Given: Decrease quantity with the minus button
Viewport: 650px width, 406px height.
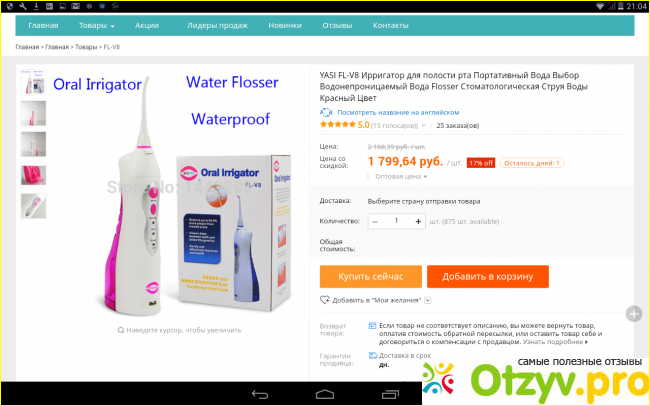Looking at the screenshot, I should coord(375,221).
